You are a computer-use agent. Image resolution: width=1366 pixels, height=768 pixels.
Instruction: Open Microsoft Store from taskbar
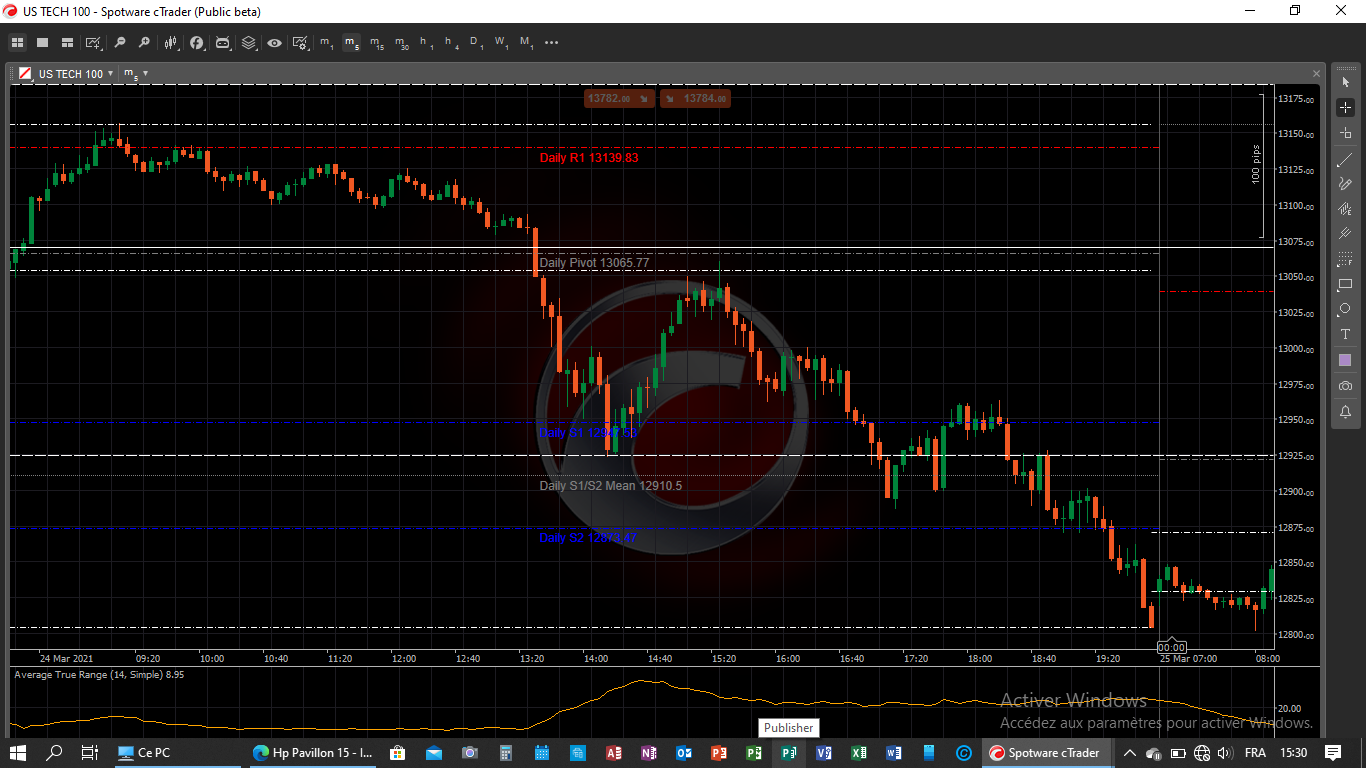tap(397, 753)
